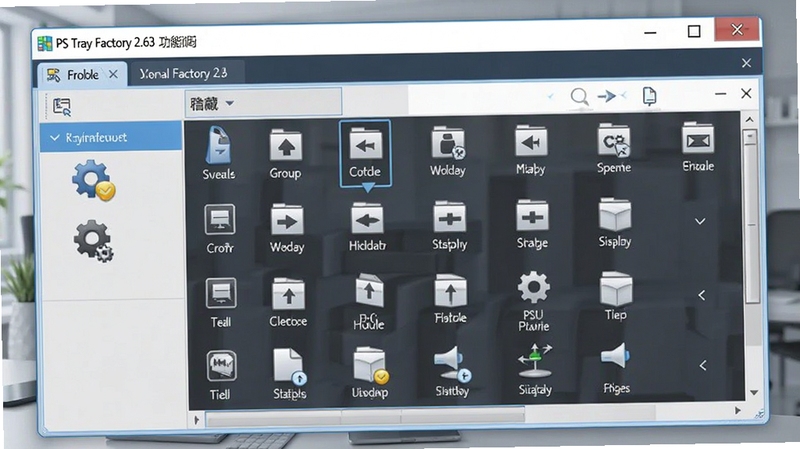
Task: Open the Tiep box icon
Action: point(616,288)
